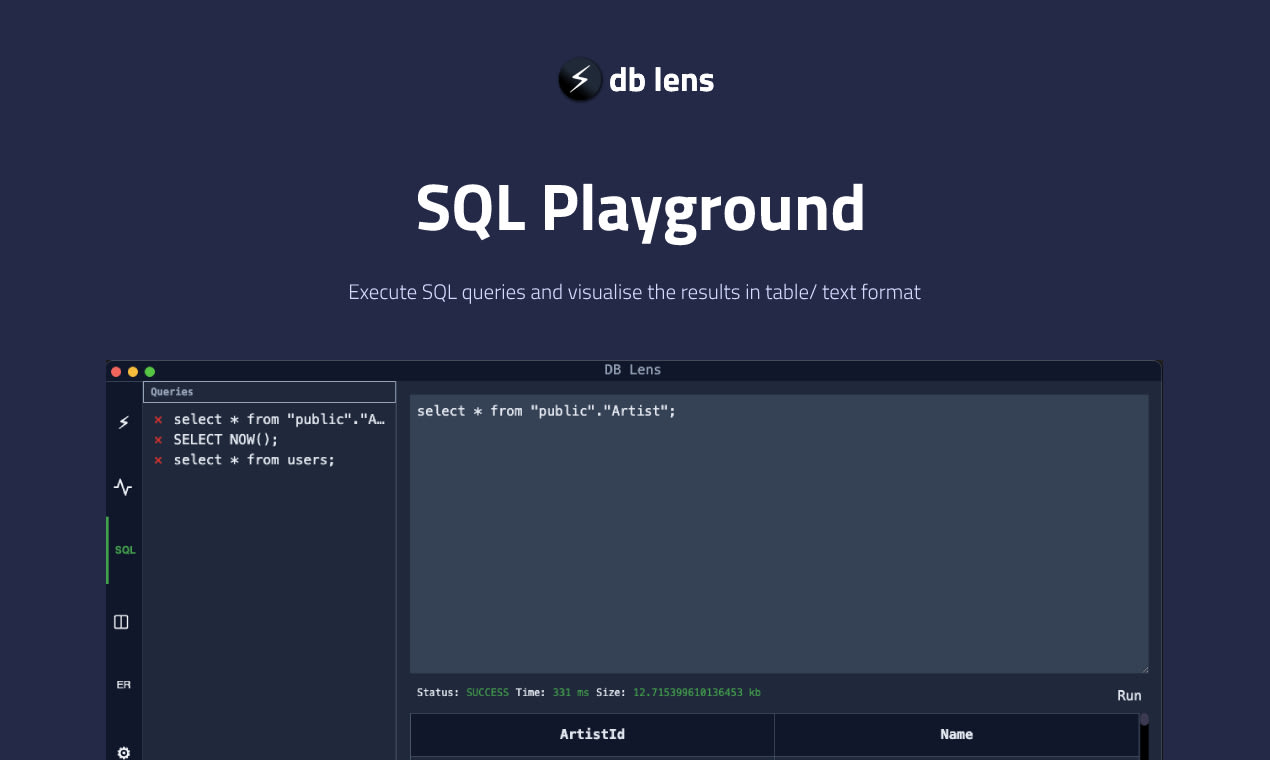The height and width of the screenshot is (760, 1270).
Task: Click the 331 ms time value
Action: (571, 692)
